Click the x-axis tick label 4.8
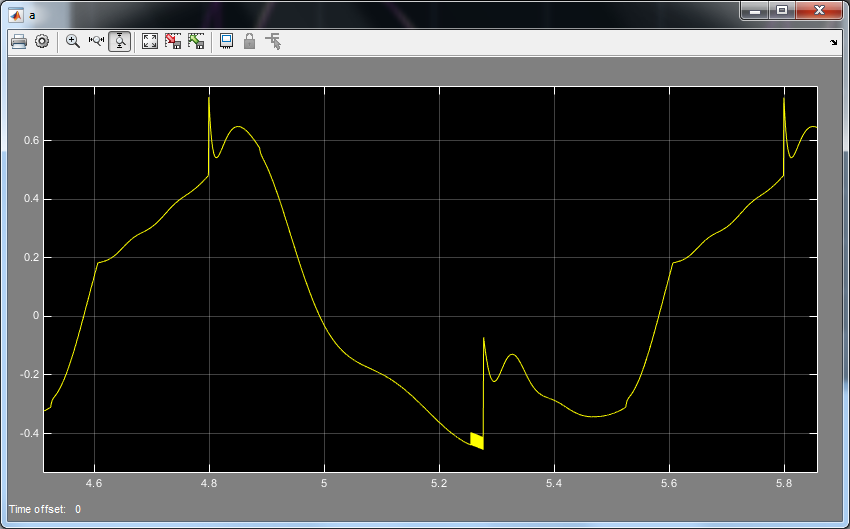The width and height of the screenshot is (850, 529). tap(209, 483)
